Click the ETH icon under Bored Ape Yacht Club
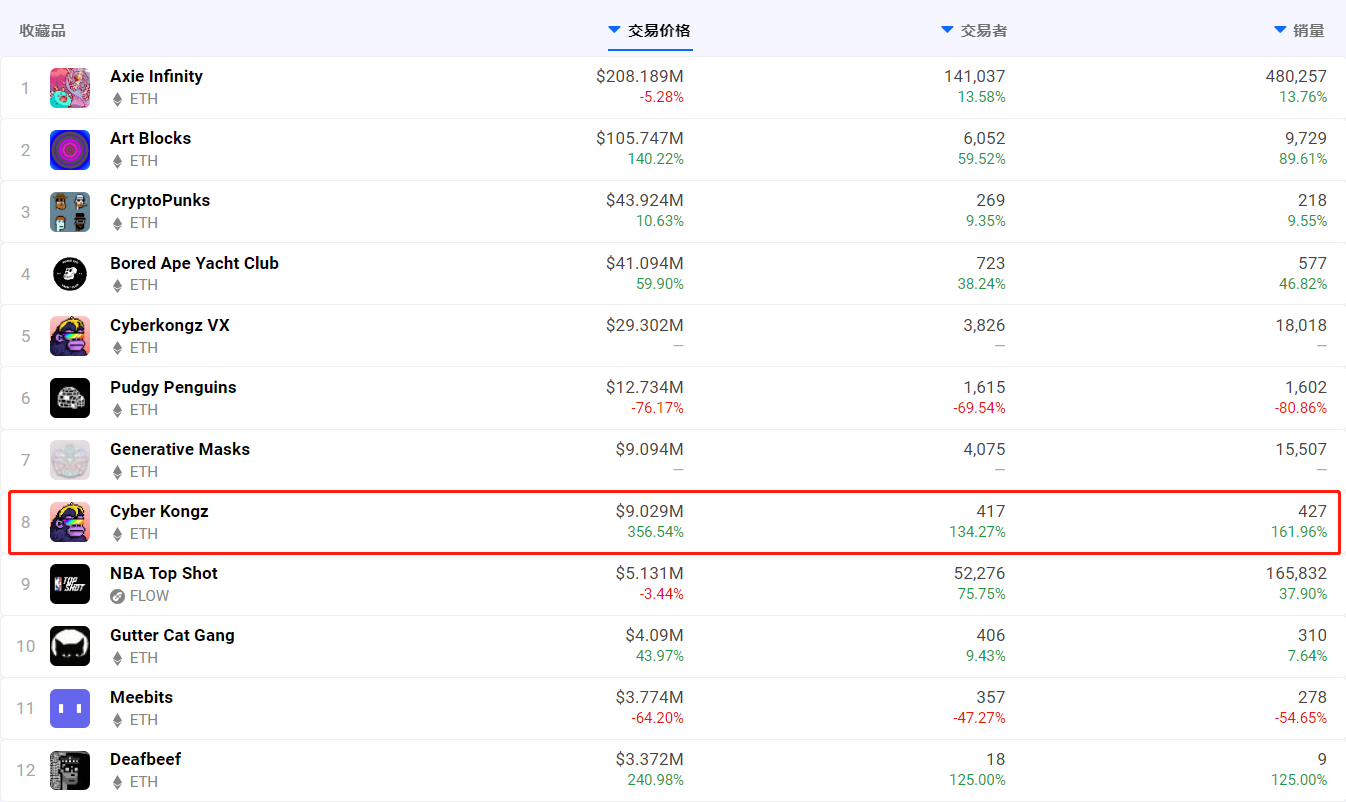Viewport: 1346px width, 802px height. (x=117, y=285)
